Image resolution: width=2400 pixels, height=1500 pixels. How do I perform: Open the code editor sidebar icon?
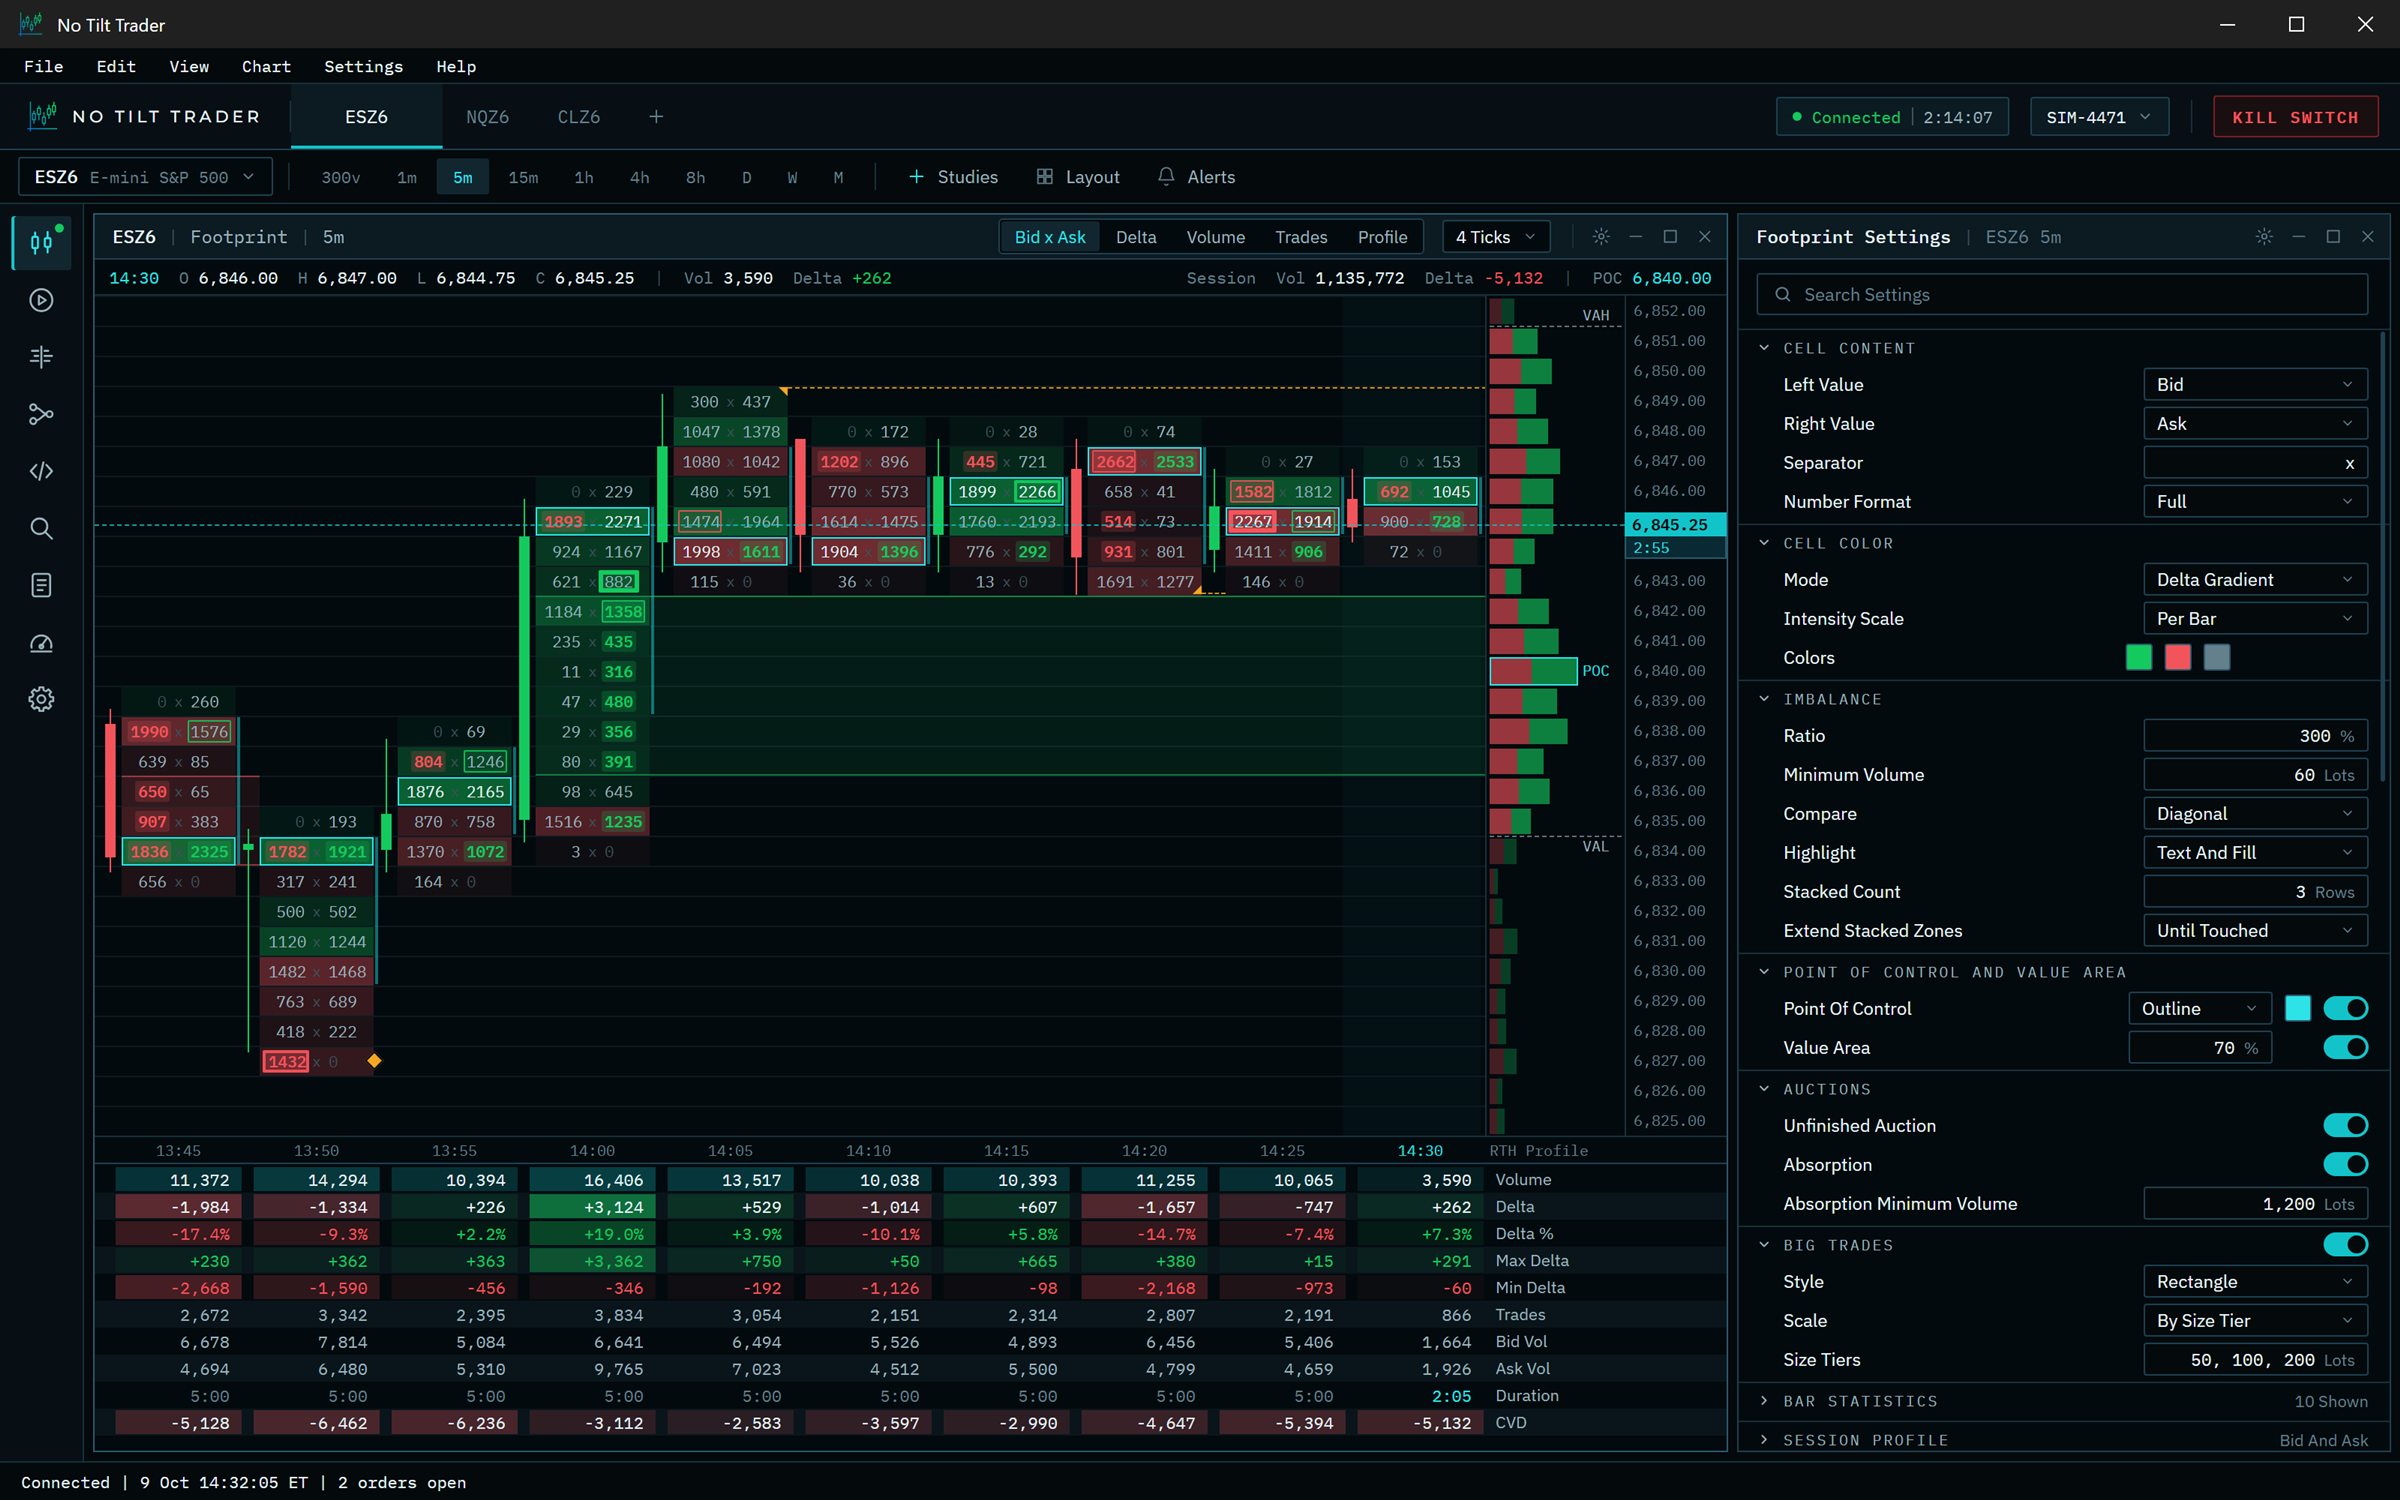pyautogui.click(x=41, y=471)
